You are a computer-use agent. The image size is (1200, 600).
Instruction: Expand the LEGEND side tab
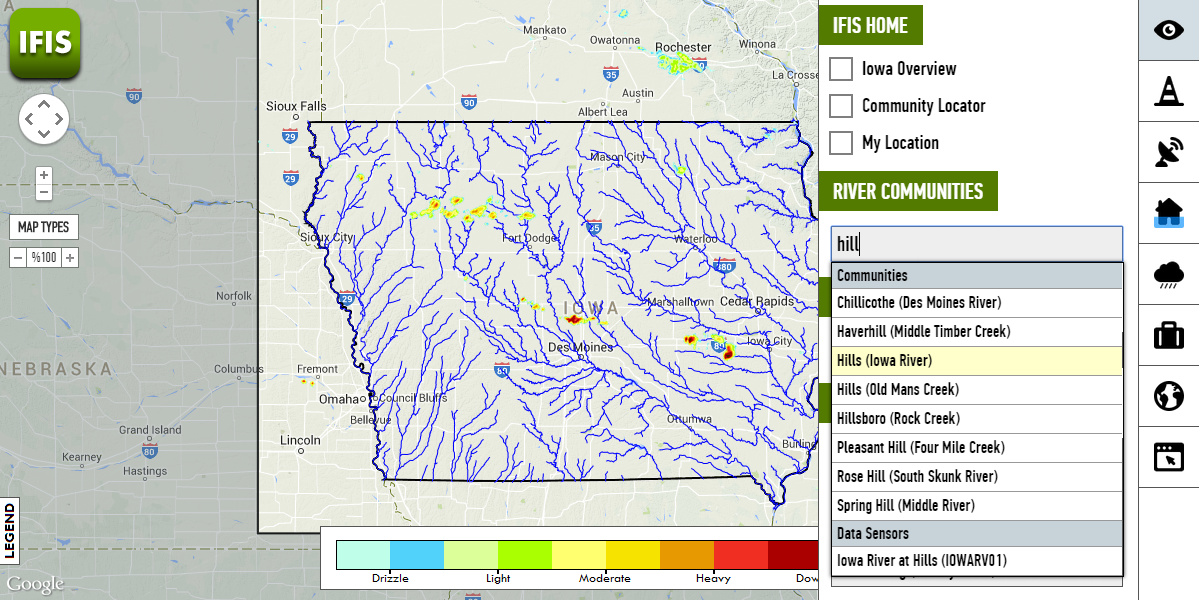10,531
